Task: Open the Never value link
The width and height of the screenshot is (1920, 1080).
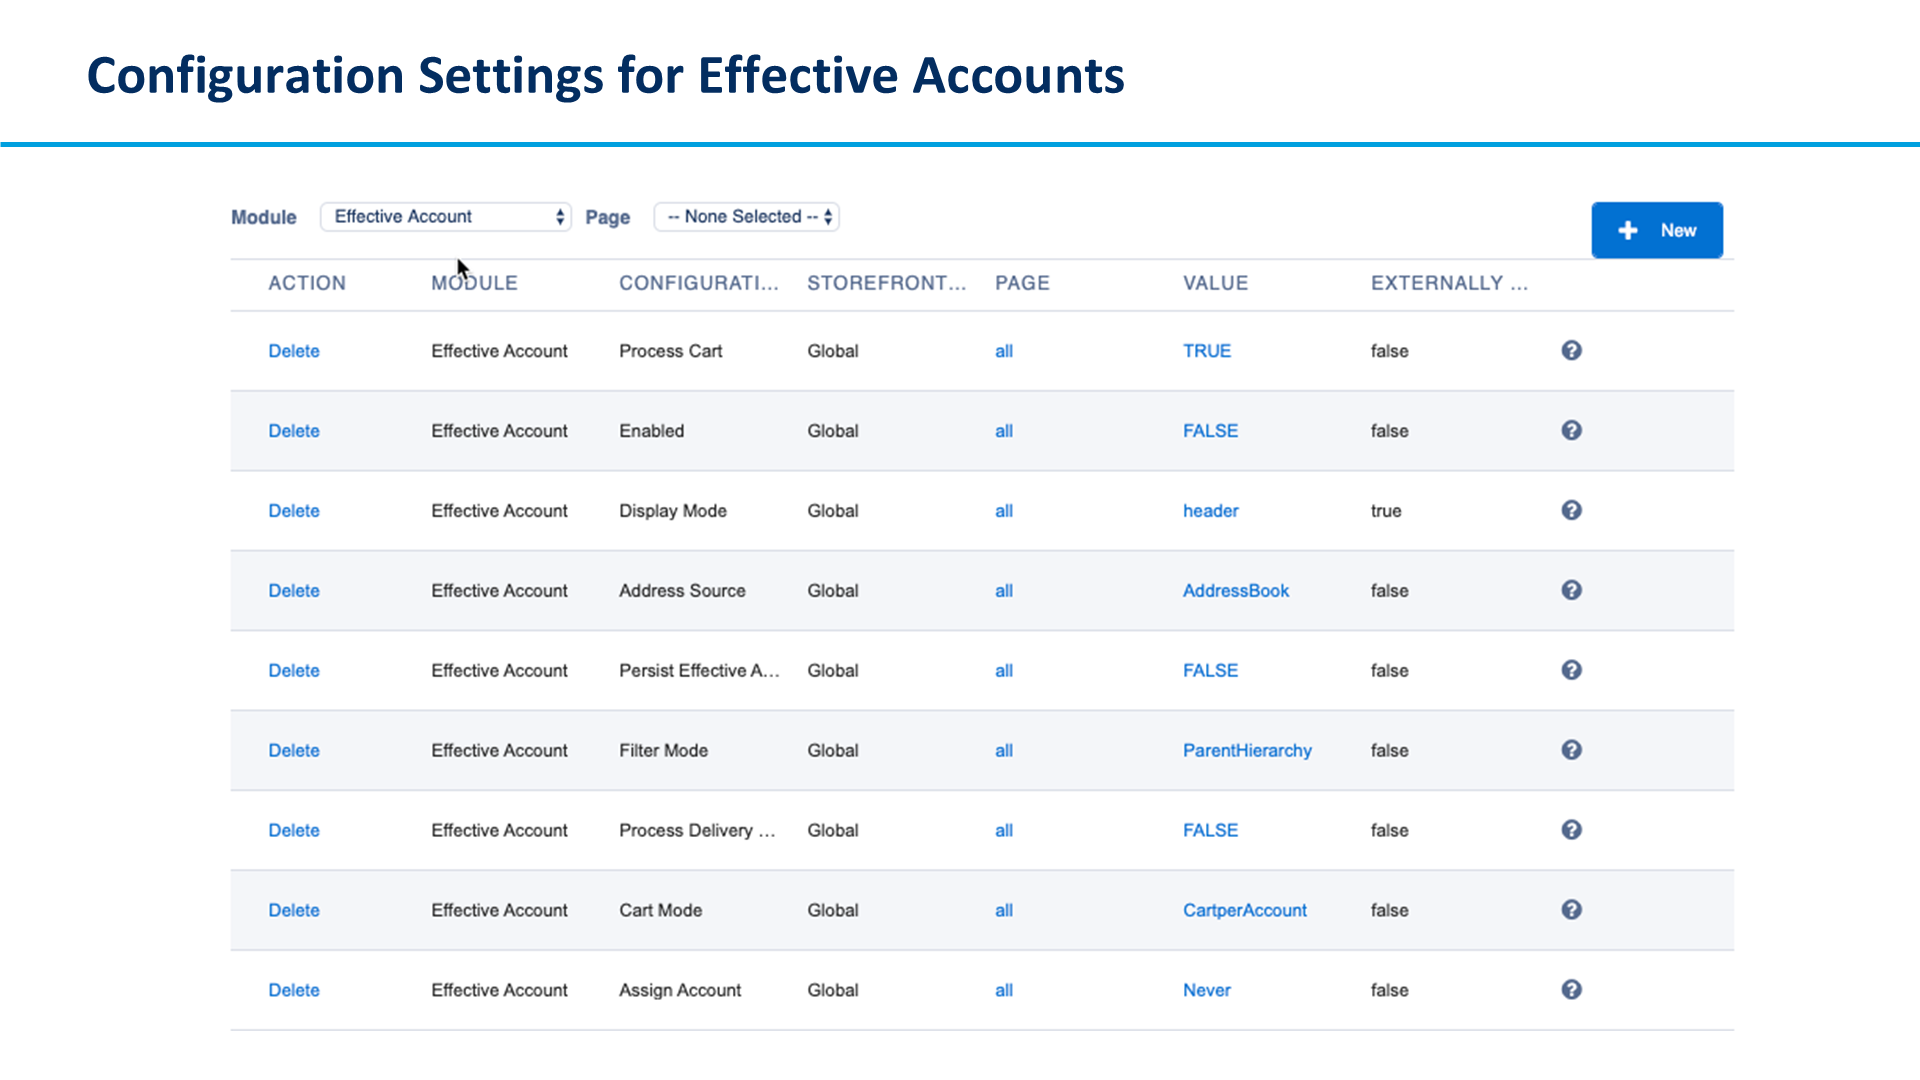Action: (1207, 991)
